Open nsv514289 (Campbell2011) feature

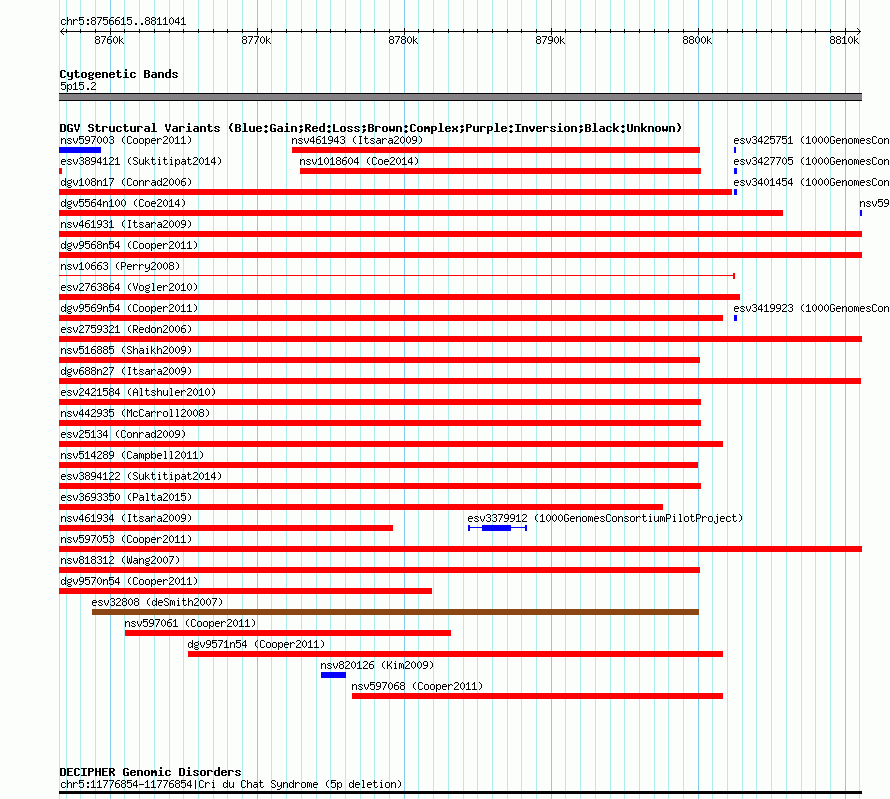(x=379, y=465)
